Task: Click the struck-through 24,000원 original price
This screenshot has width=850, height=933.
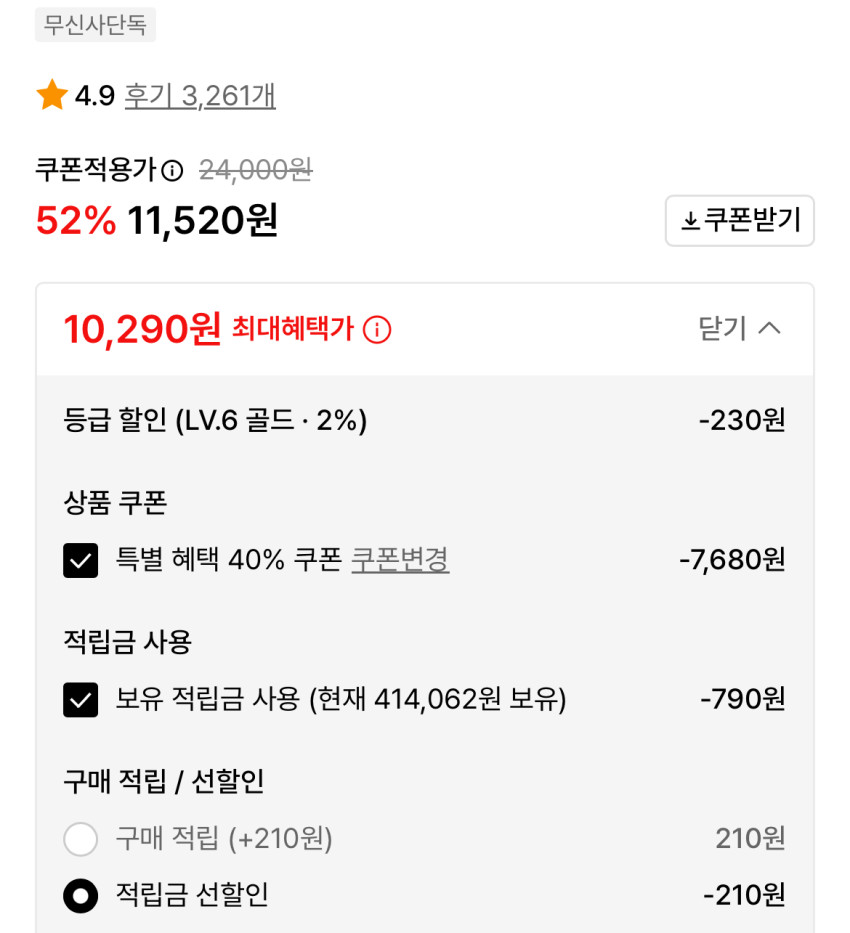Action: tap(256, 171)
